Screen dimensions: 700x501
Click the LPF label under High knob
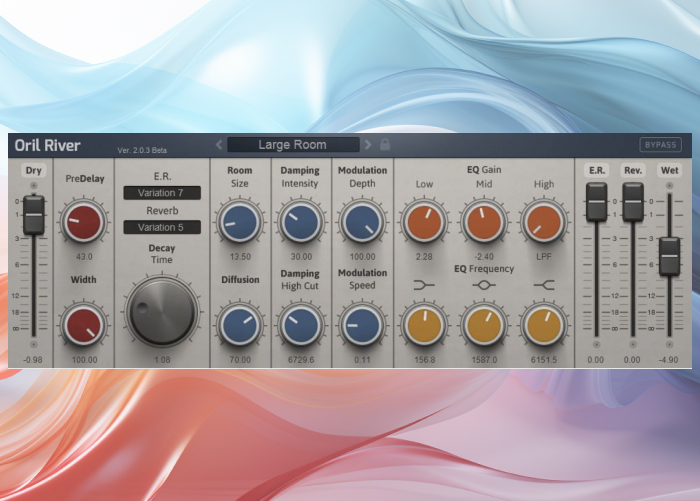[x=544, y=257]
